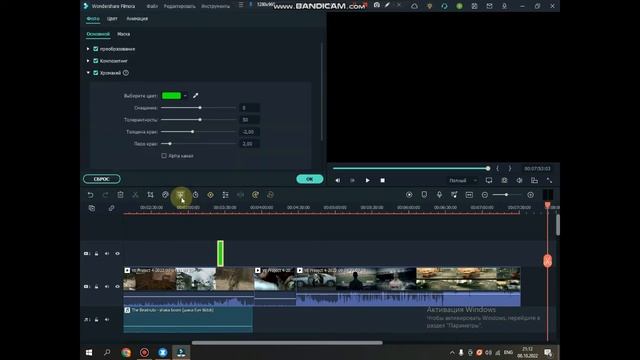Viewport: 640px width, 360px height.
Task: Expand the Композитинг section
Action: tap(88, 61)
